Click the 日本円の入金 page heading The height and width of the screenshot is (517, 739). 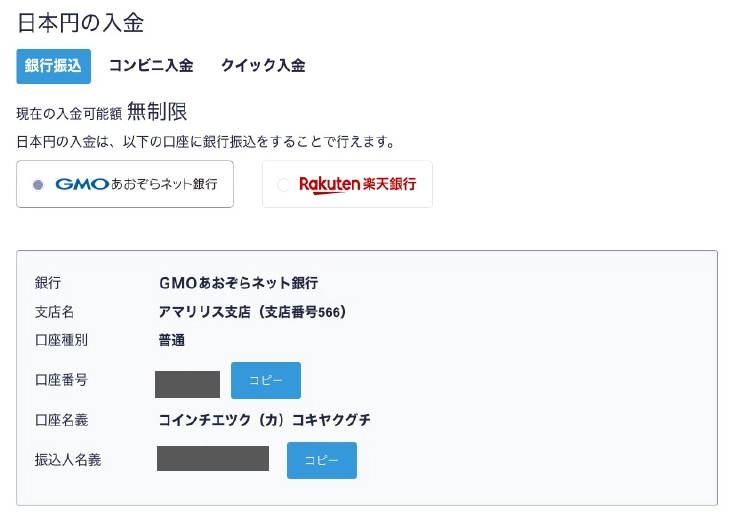pos(80,23)
